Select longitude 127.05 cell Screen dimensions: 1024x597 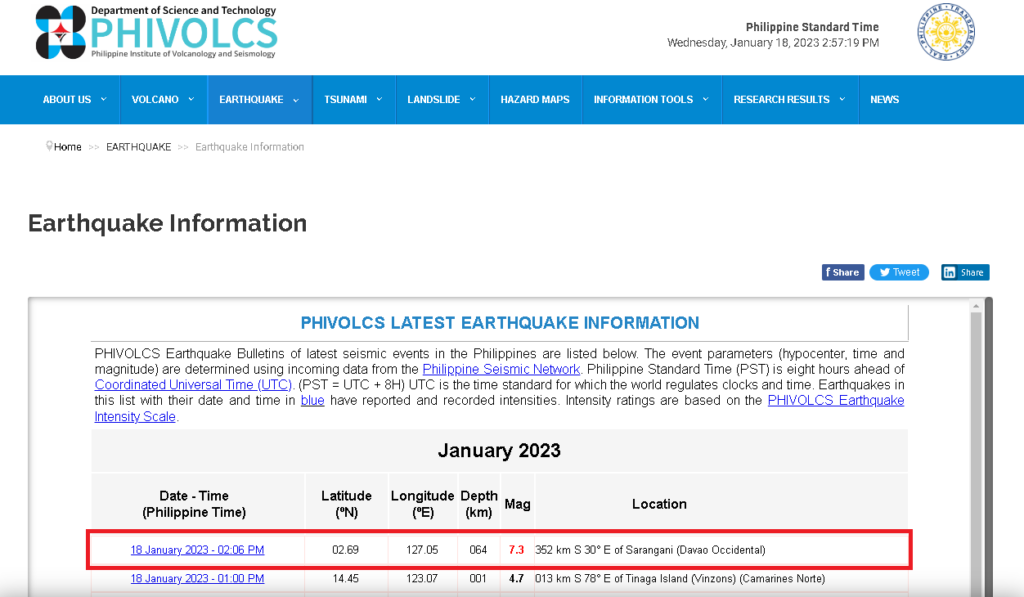click(422, 550)
